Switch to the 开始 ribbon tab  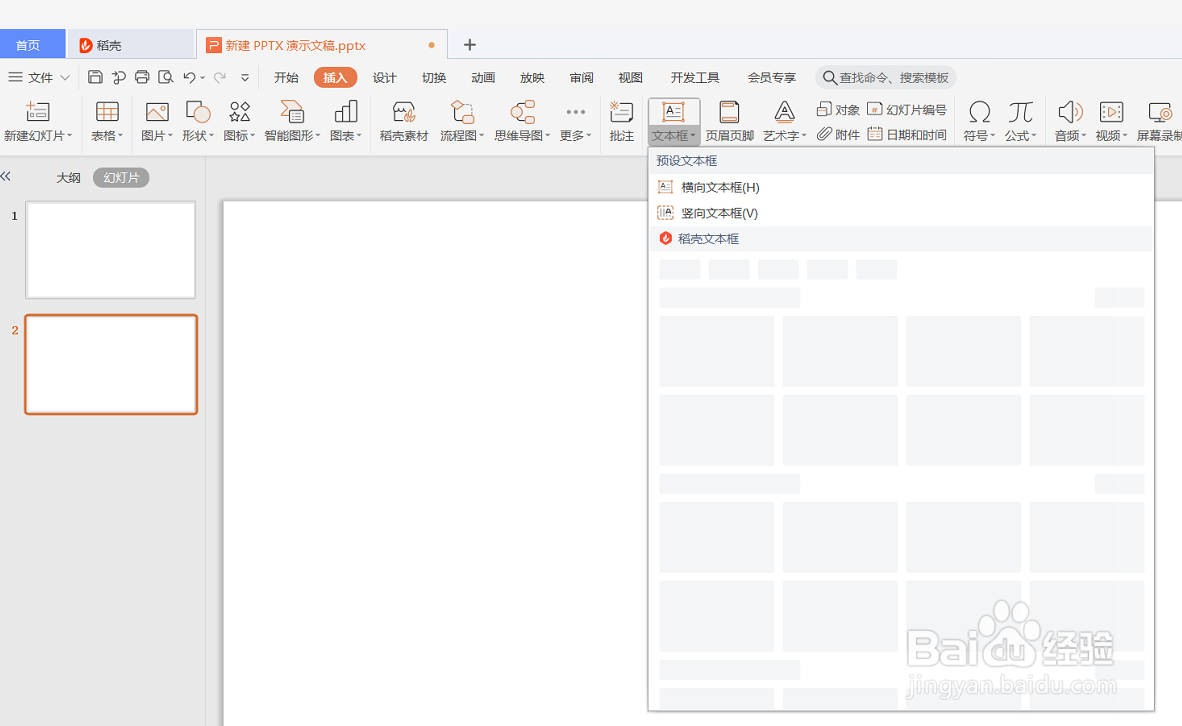[x=286, y=78]
